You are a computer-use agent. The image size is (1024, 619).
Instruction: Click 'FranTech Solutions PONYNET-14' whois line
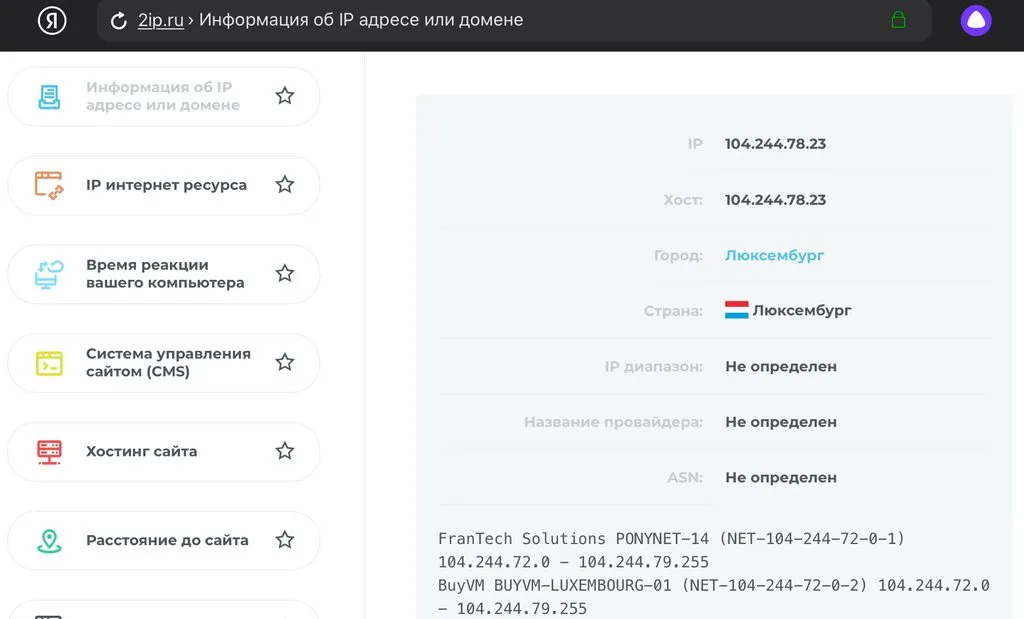tap(671, 539)
